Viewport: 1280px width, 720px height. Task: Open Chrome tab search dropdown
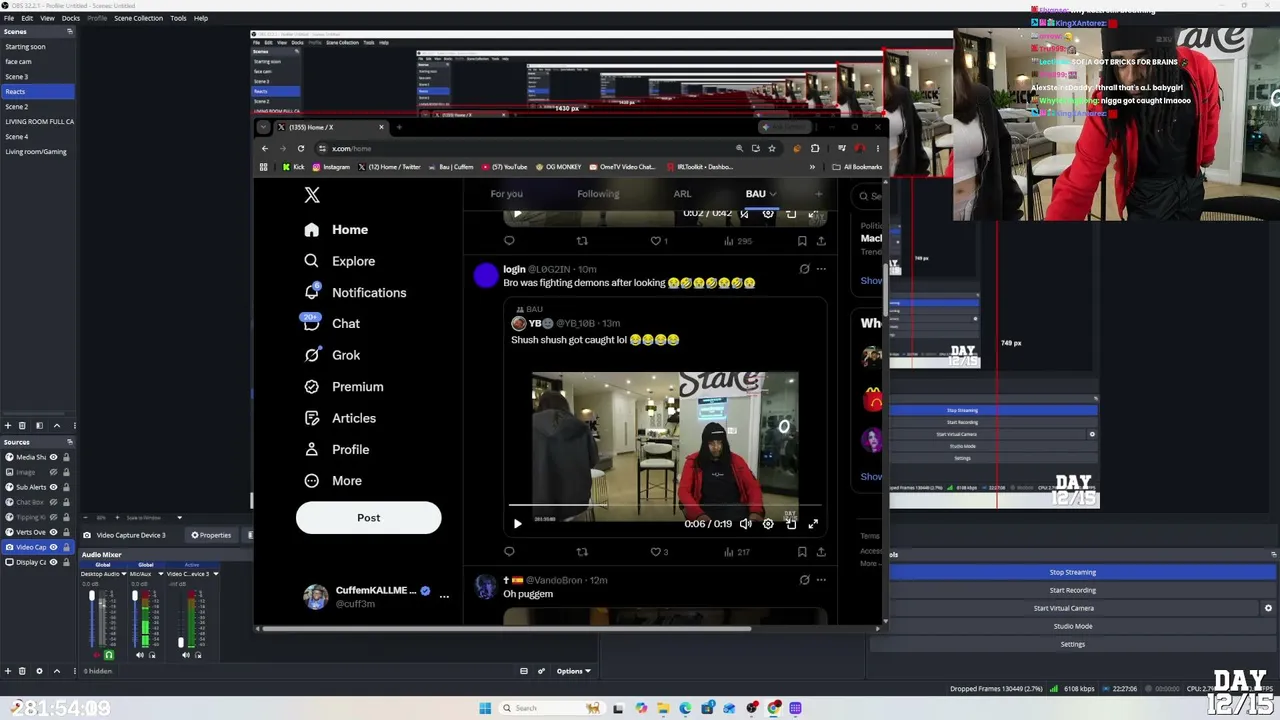click(x=263, y=127)
